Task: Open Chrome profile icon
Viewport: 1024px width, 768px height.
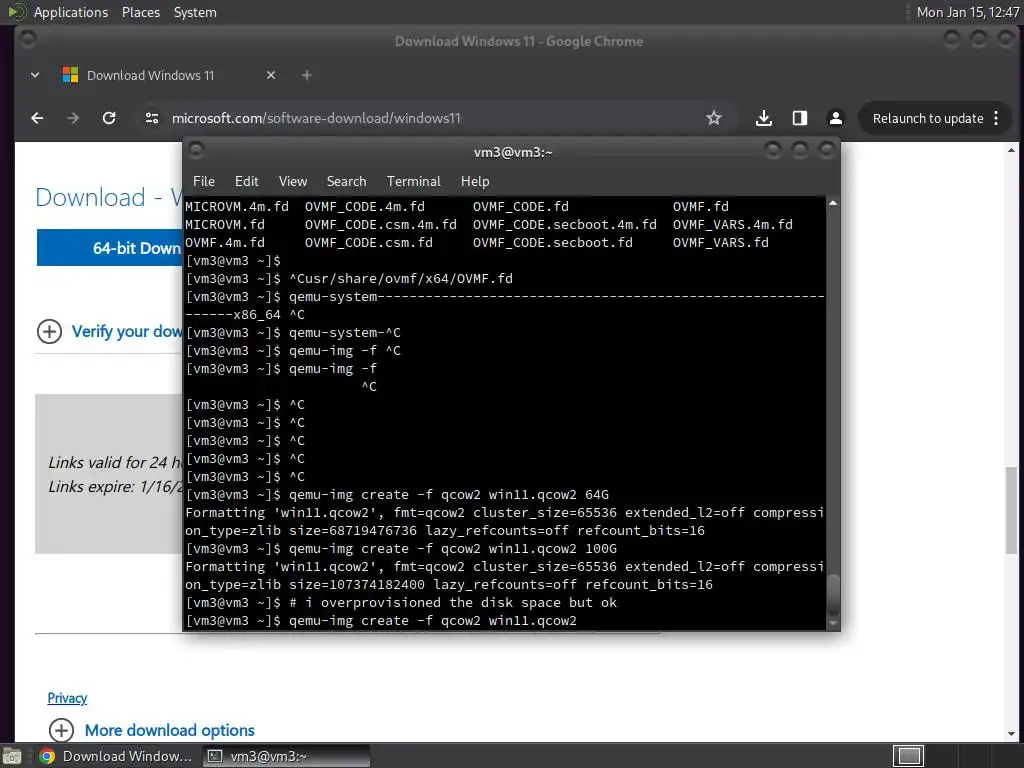Action: [835, 118]
